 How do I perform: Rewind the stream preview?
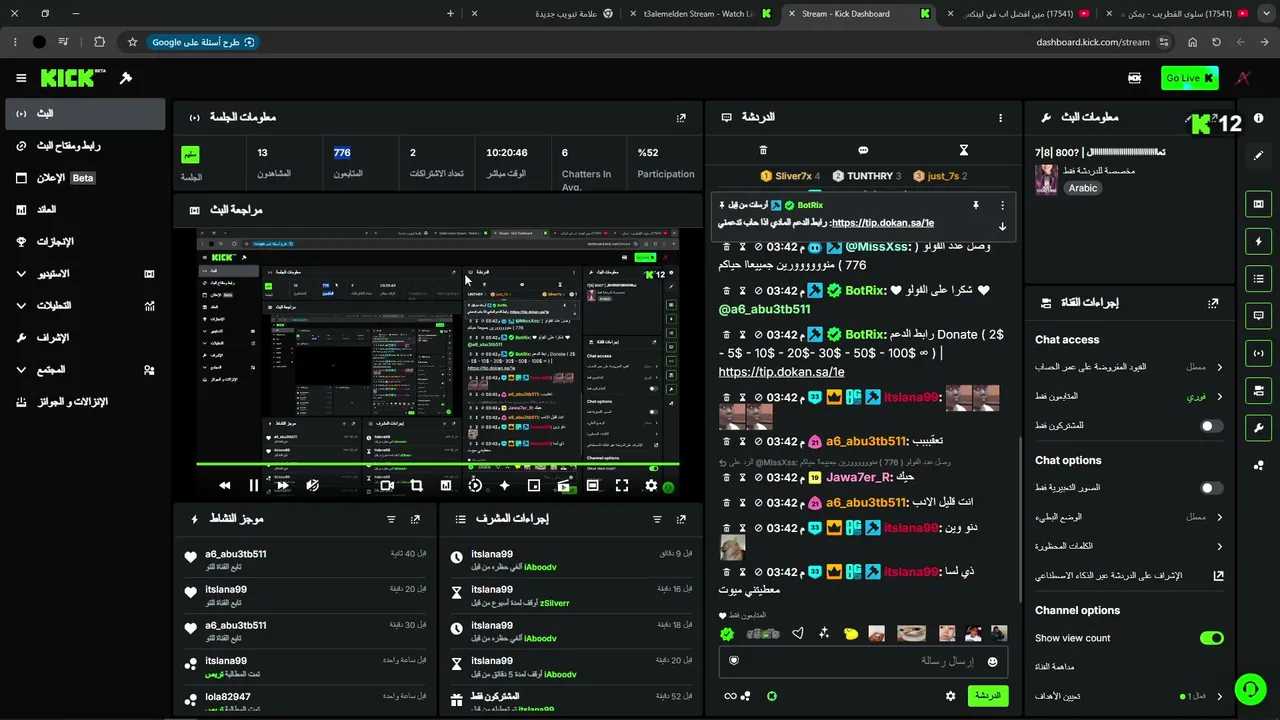(x=225, y=485)
